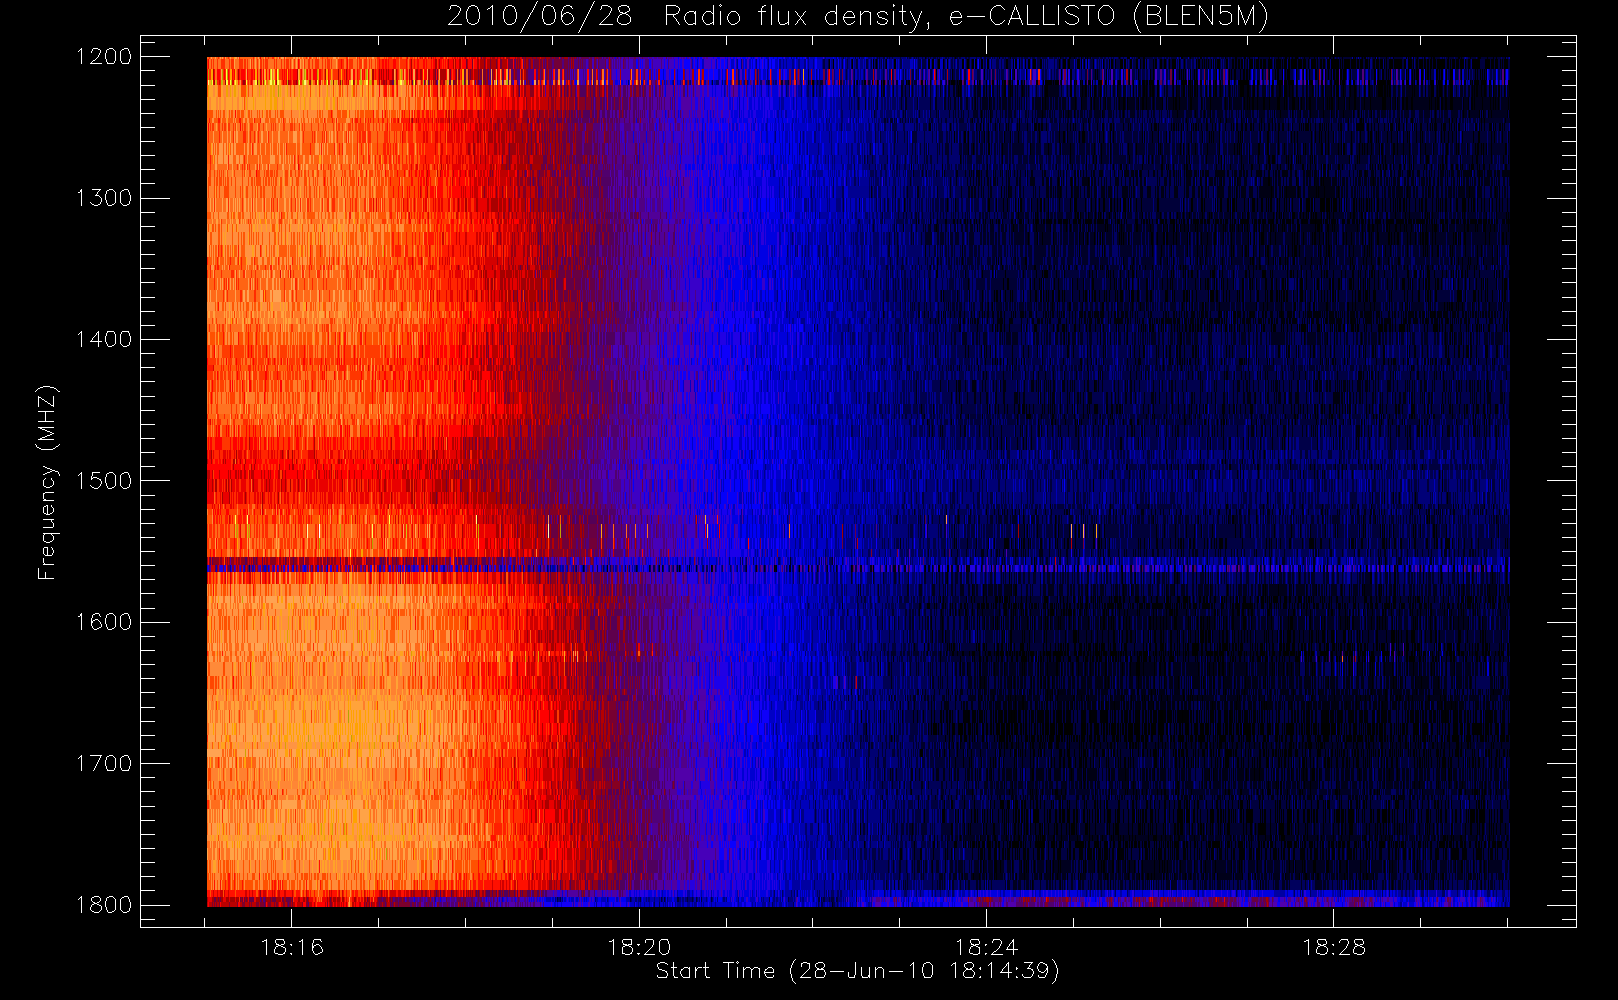
Task: Click the 1200 frequency tick label
Action: [x=104, y=57]
